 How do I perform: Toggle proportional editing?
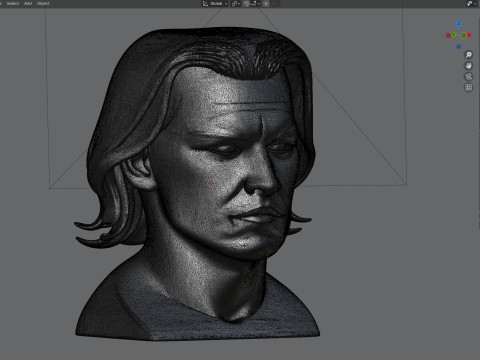click(x=266, y=4)
